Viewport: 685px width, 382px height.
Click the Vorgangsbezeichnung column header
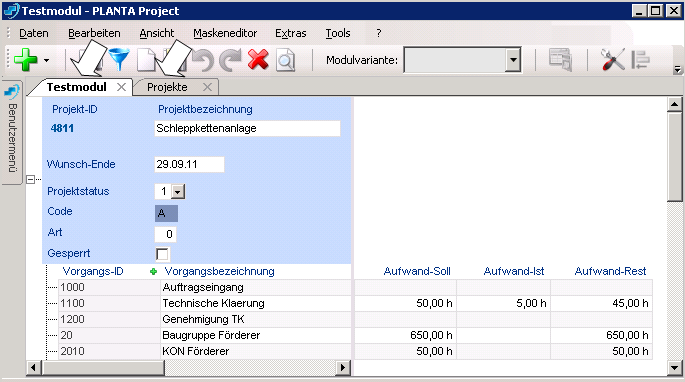(219, 271)
